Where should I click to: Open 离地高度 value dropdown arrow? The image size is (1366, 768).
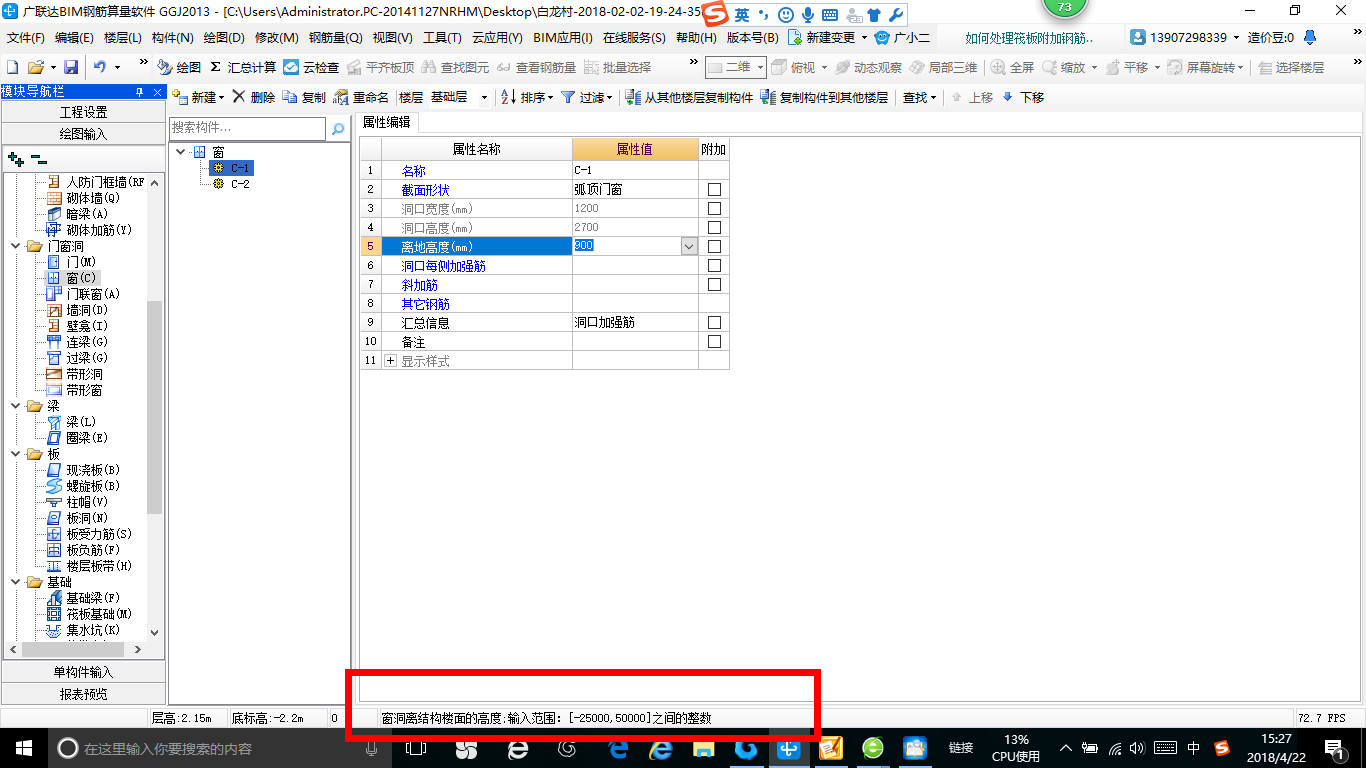point(688,246)
